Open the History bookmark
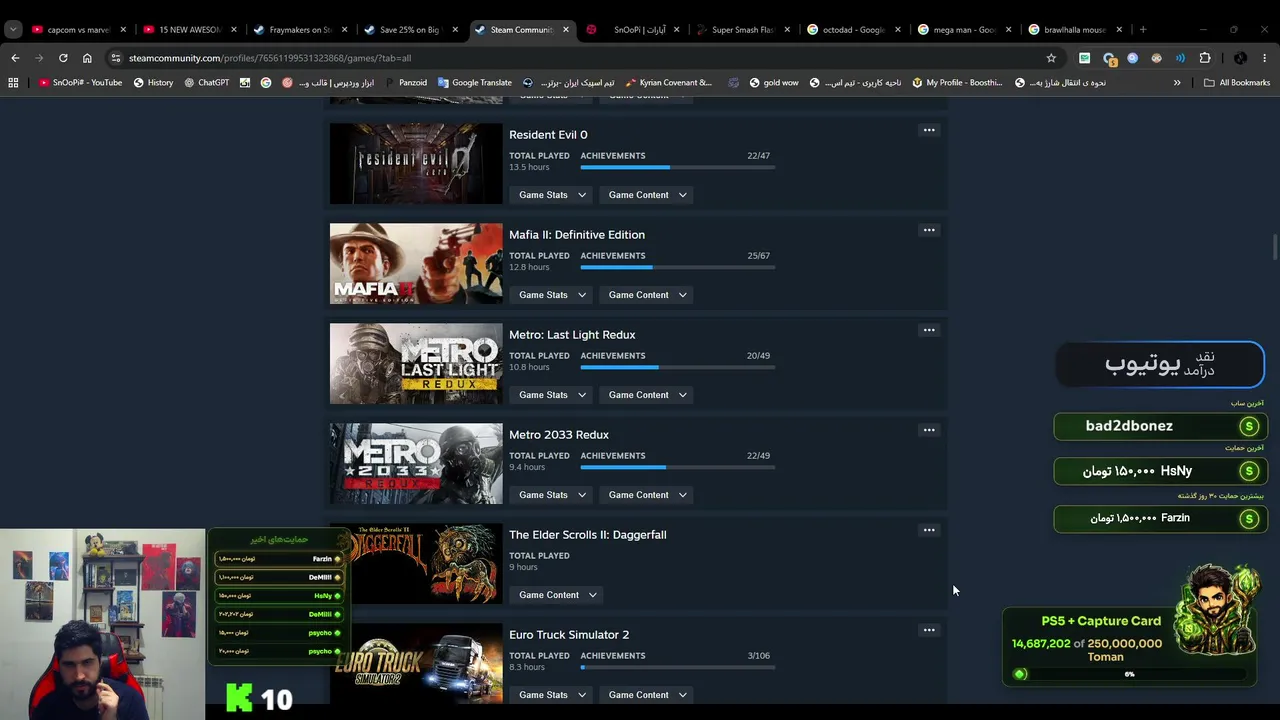Viewport: 1280px width, 720px height. (x=153, y=83)
